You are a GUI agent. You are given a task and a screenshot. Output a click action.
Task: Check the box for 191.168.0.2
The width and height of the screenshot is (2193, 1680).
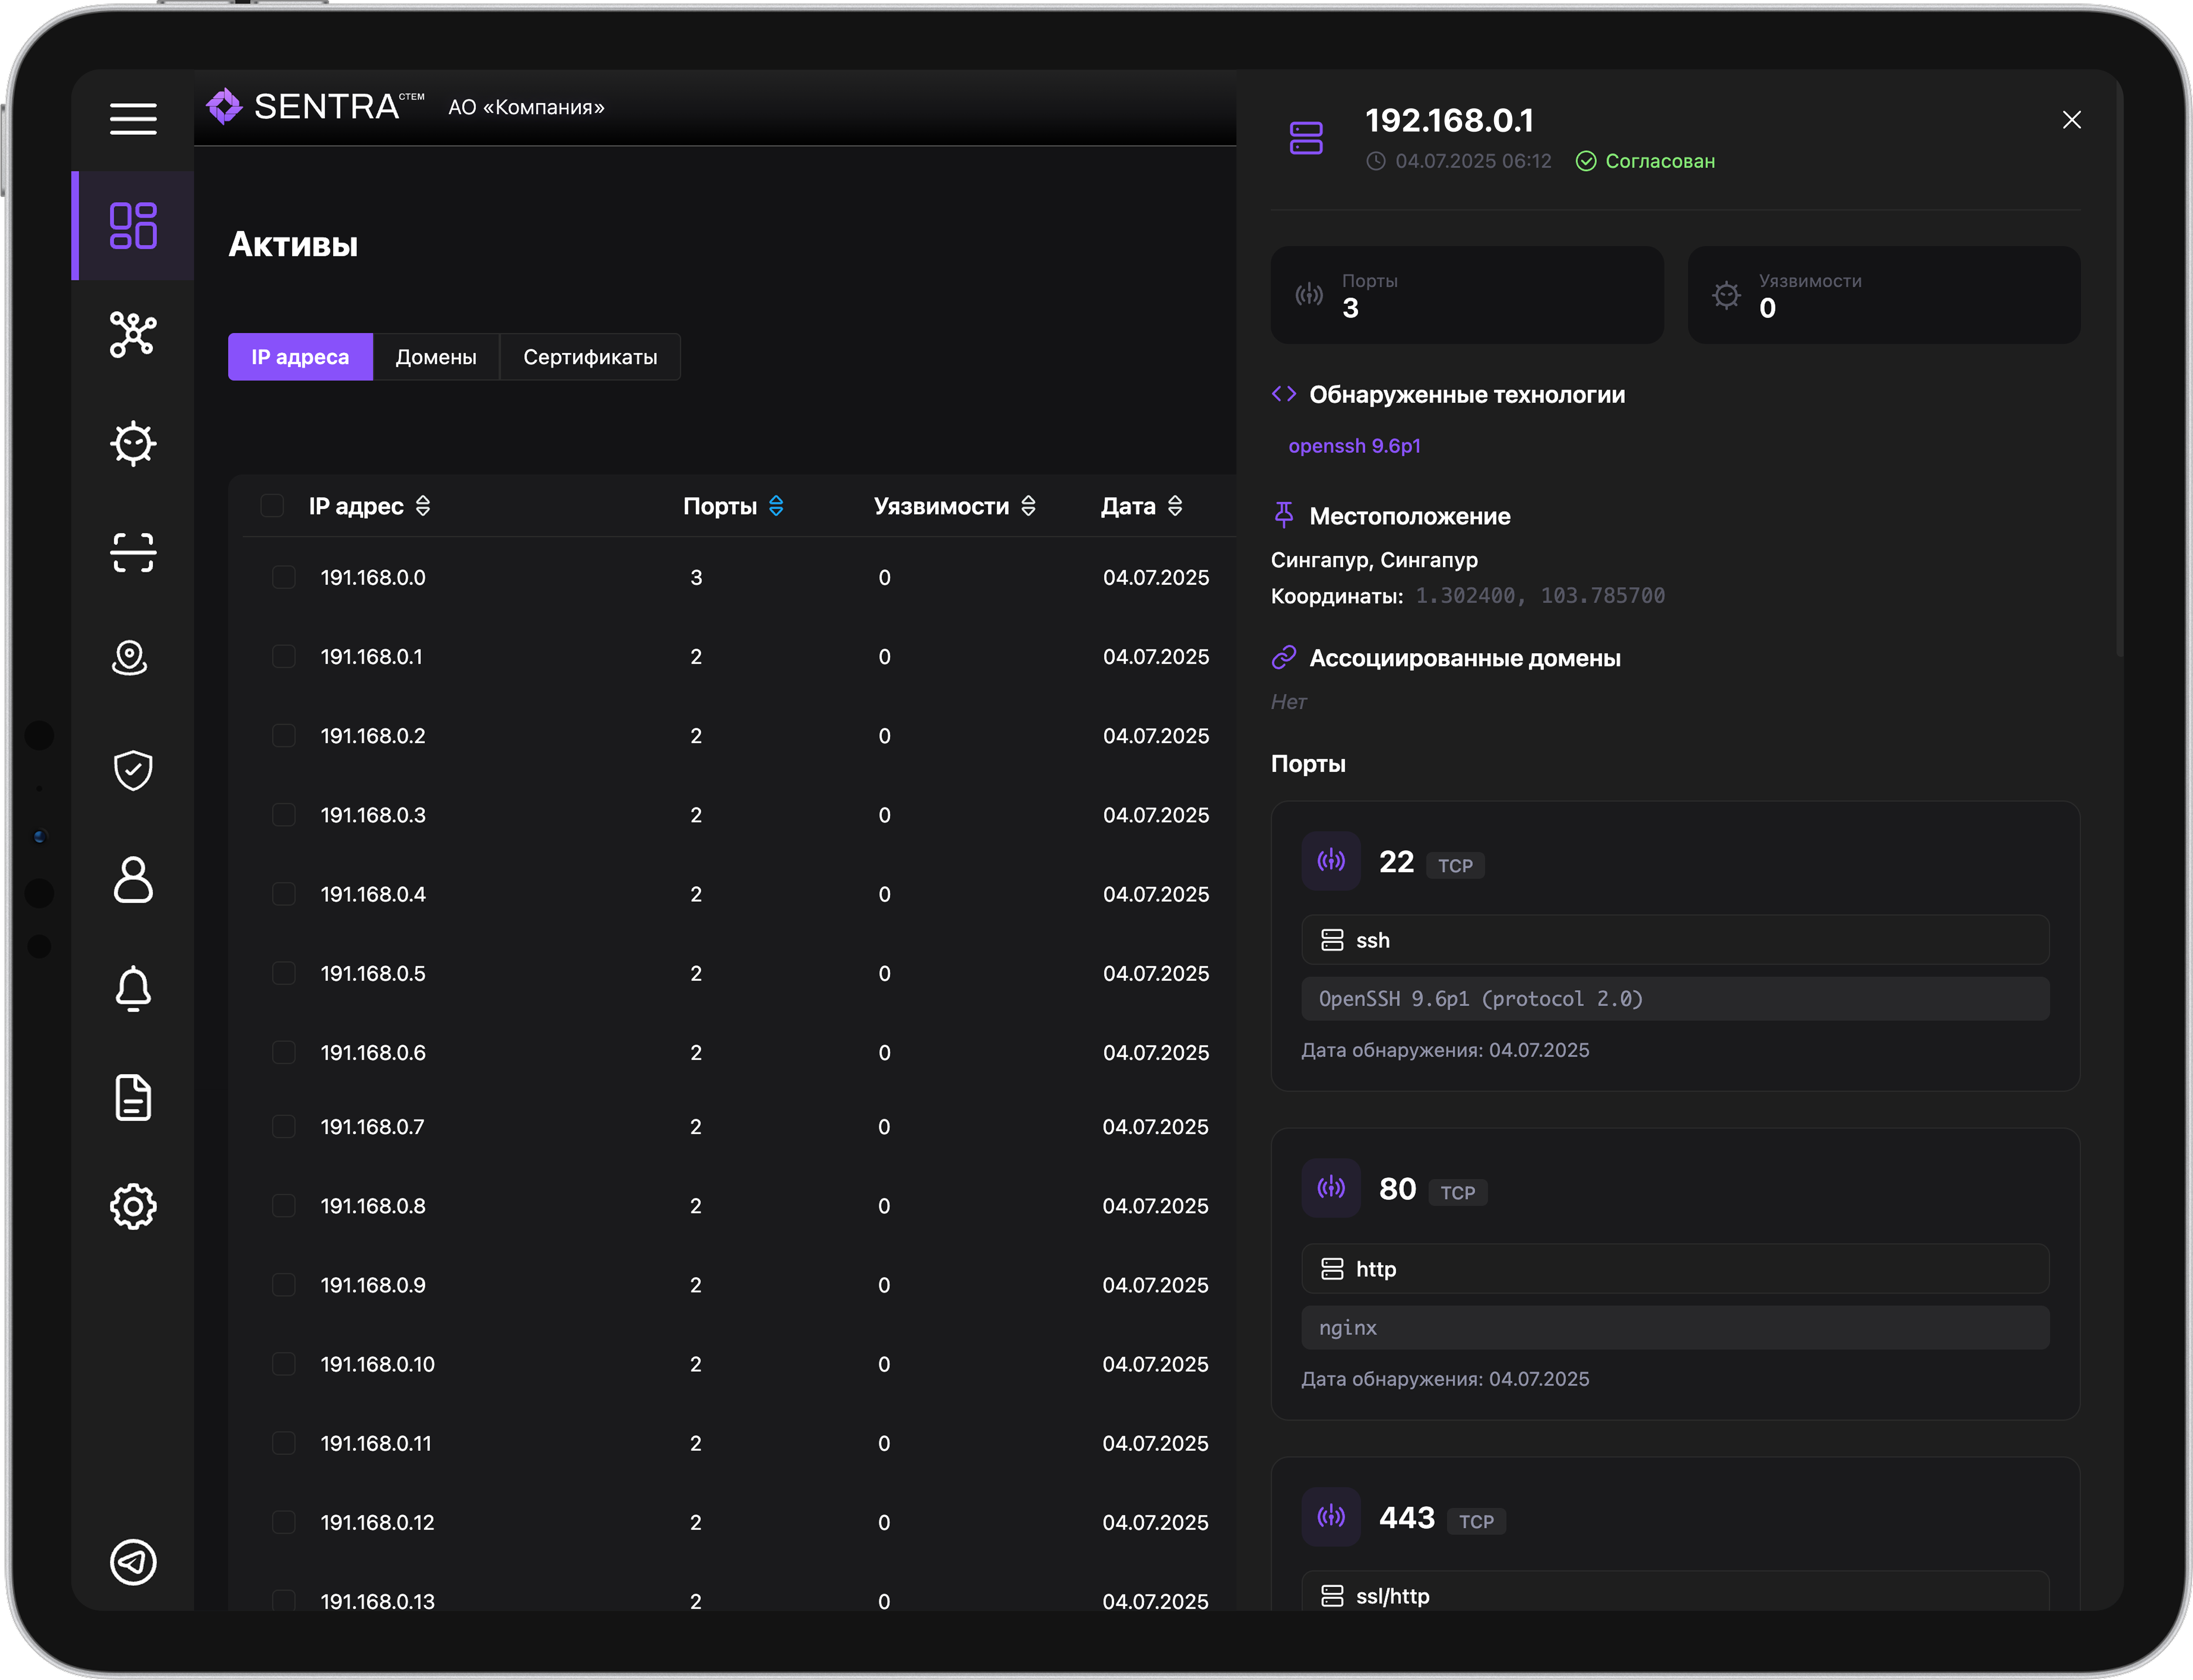pos(284,735)
